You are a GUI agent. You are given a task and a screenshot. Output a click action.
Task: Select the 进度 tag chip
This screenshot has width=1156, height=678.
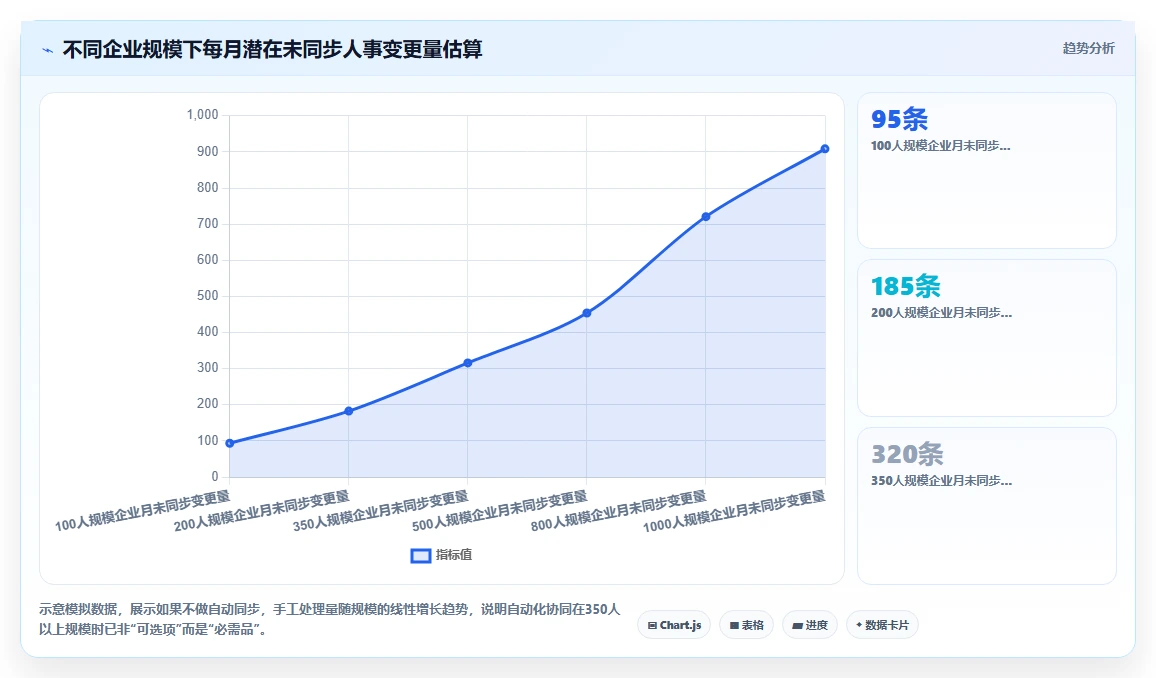tap(809, 625)
